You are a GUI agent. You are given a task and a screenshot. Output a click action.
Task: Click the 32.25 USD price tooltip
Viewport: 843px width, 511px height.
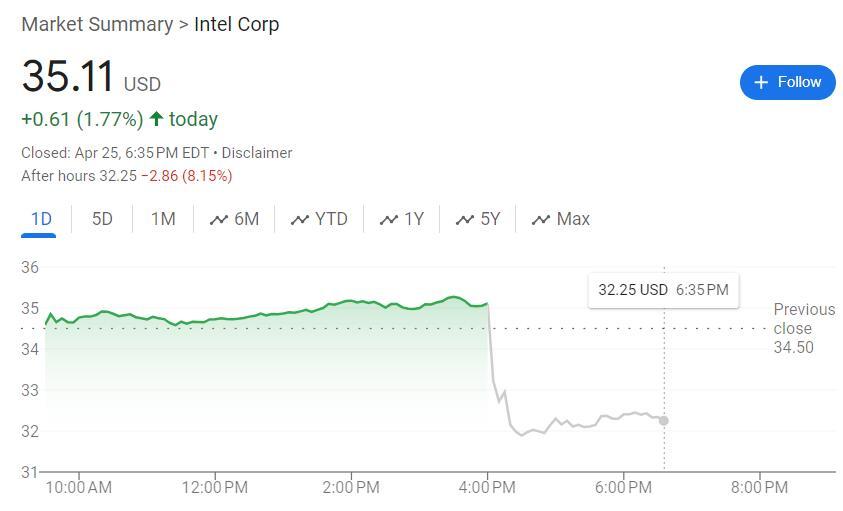(663, 290)
